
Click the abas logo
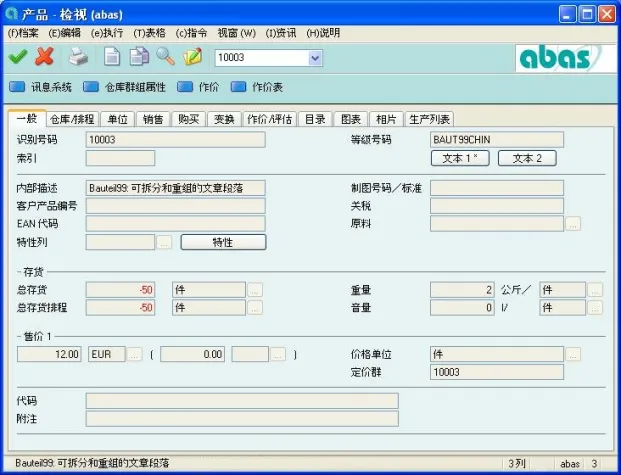pos(560,58)
